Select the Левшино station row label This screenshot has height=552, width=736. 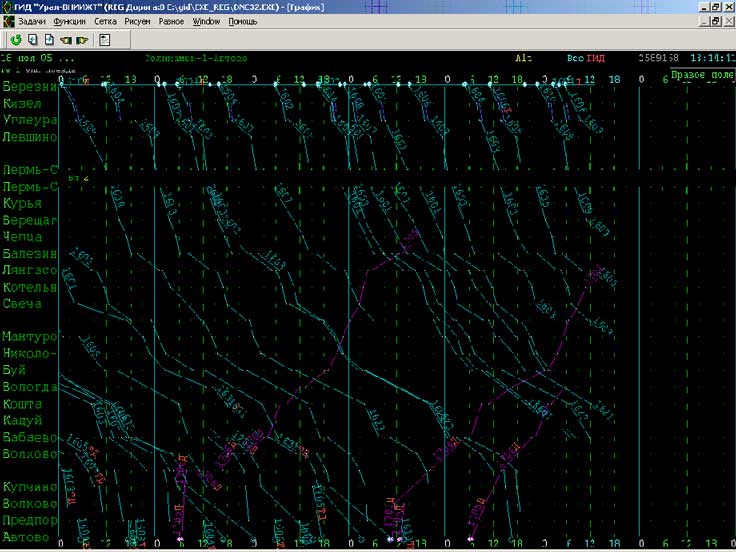point(30,137)
